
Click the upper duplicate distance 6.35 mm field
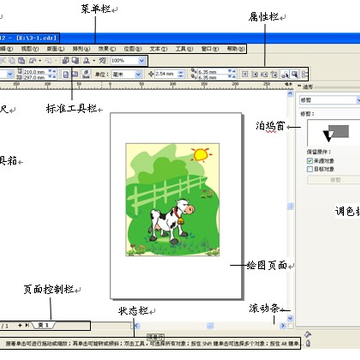point(213,71)
